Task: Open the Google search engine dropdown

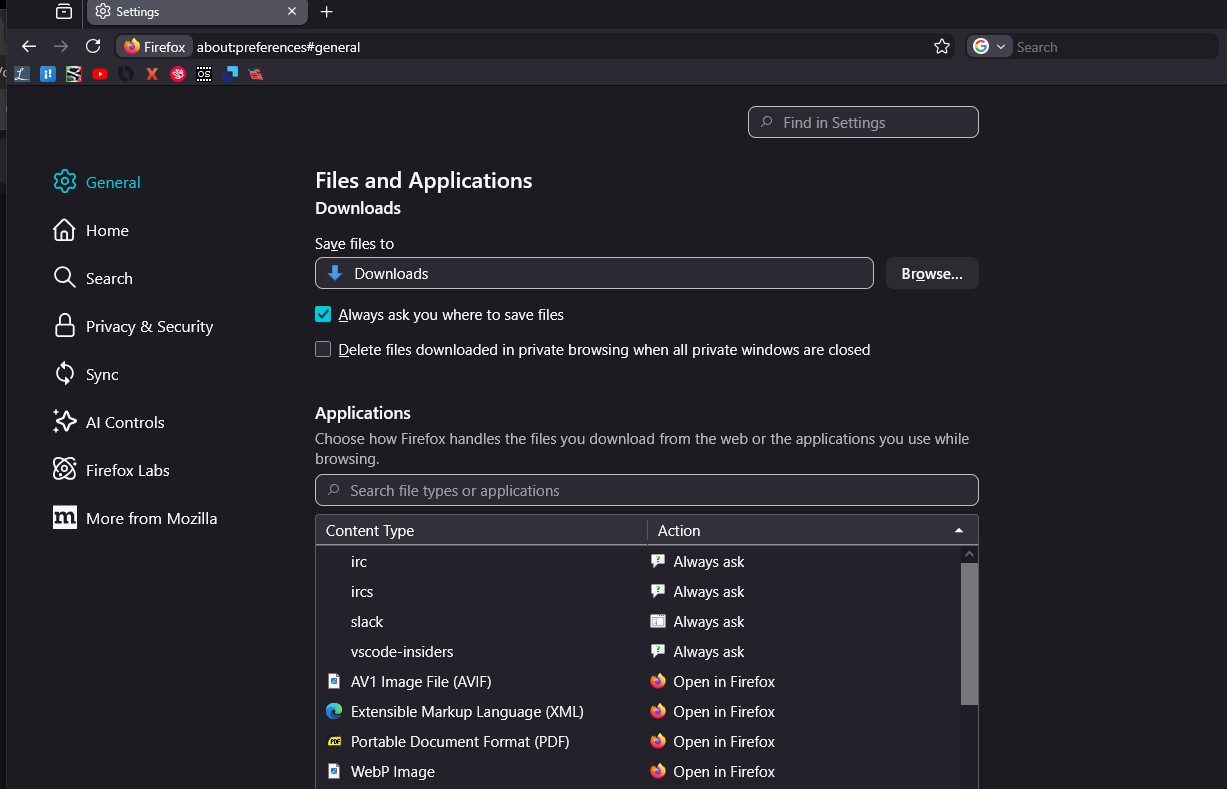Action: (989, 47)
